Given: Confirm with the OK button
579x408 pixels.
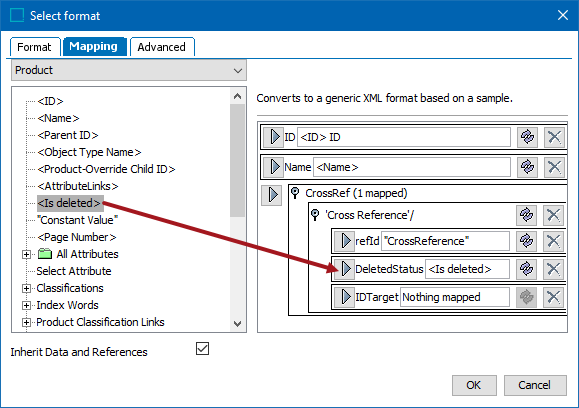Looking at the screenshot, I should (x=474, y=385).
